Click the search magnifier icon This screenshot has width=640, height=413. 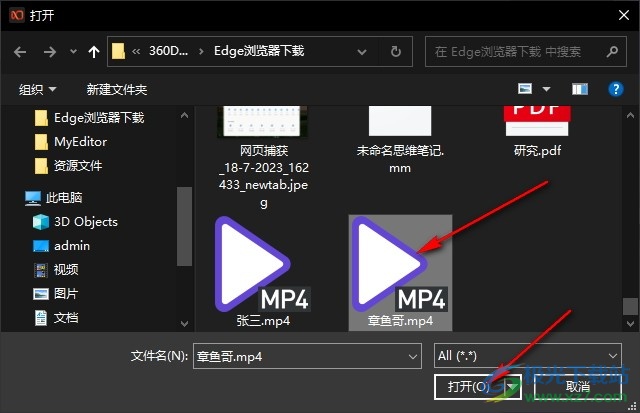click(612, 51)
